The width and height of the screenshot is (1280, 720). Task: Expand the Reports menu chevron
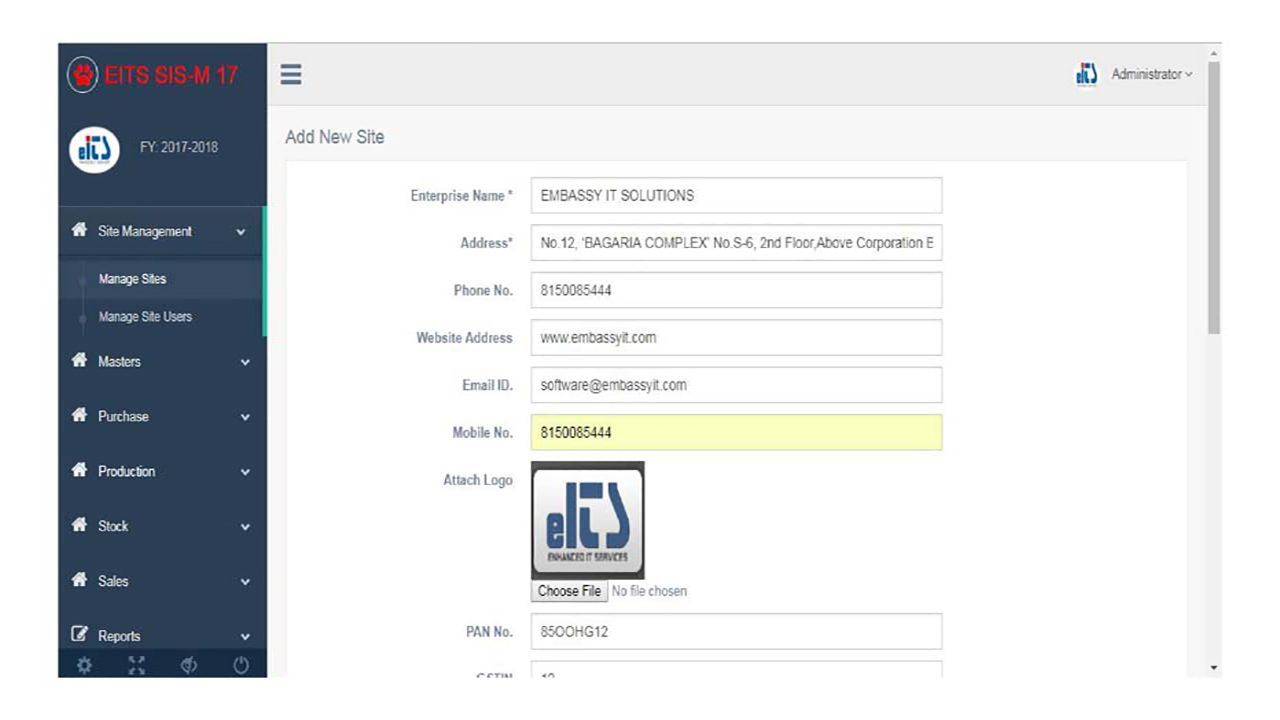(245, 637)
